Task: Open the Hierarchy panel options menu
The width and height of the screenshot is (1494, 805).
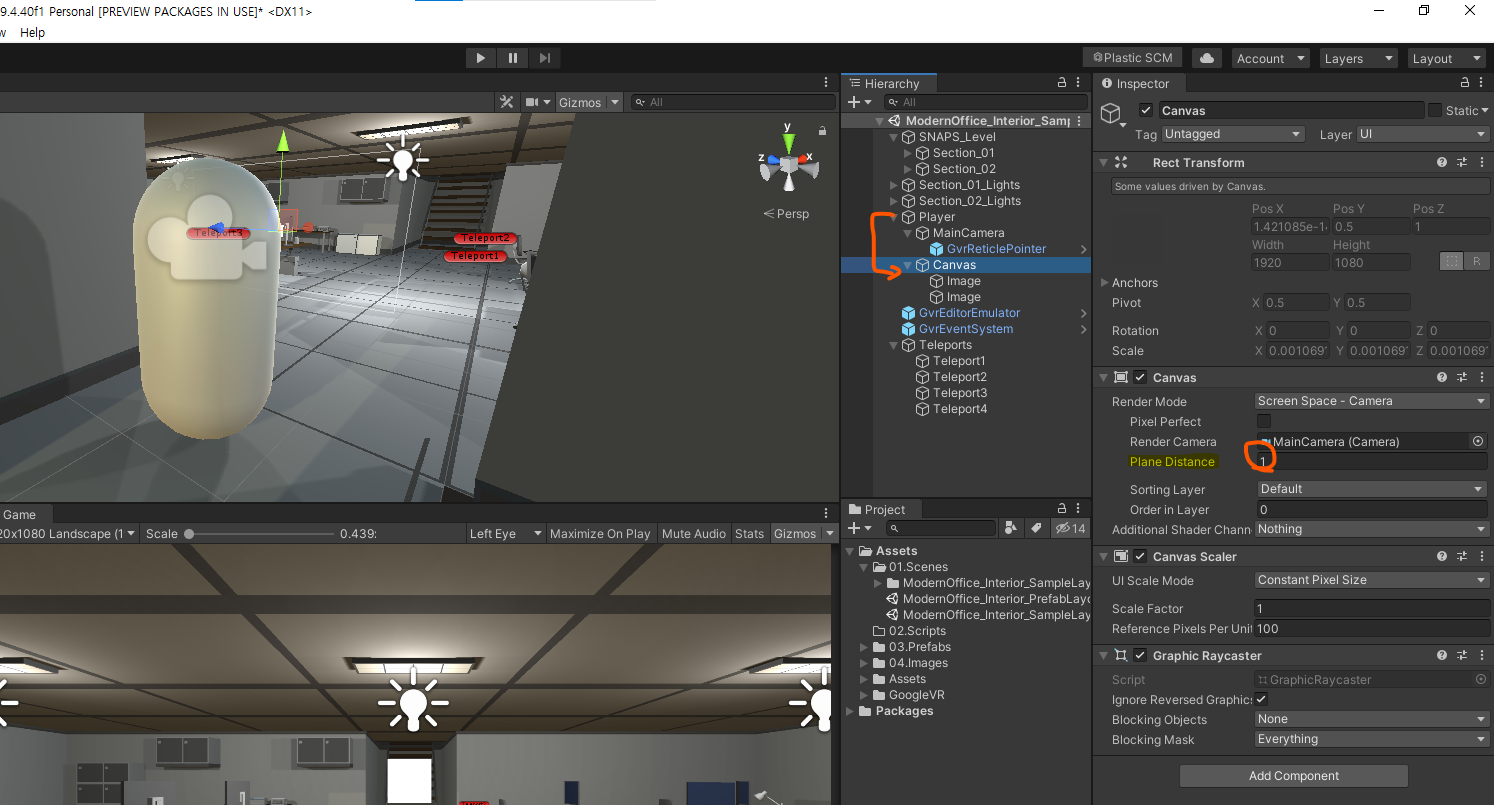Action: coord(1079,83)
